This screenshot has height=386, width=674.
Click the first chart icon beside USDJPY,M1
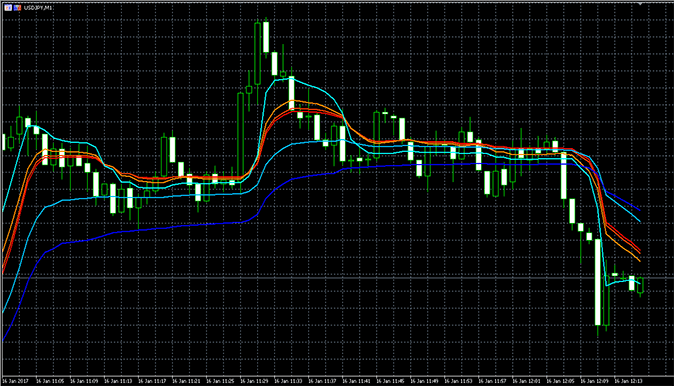pyautogui.click(x=8, y=7)
